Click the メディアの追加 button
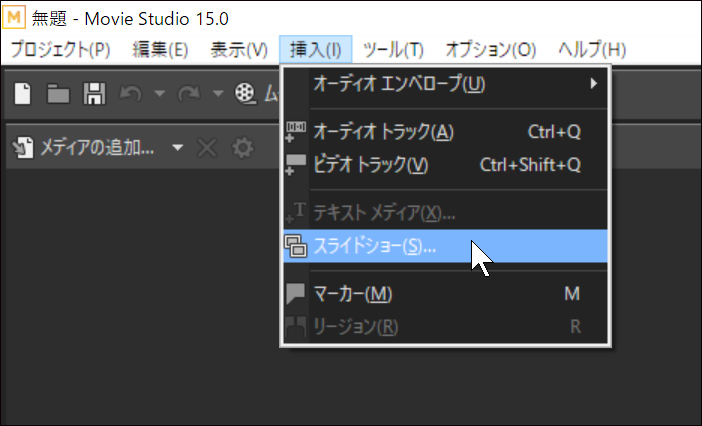 (83, 148)
